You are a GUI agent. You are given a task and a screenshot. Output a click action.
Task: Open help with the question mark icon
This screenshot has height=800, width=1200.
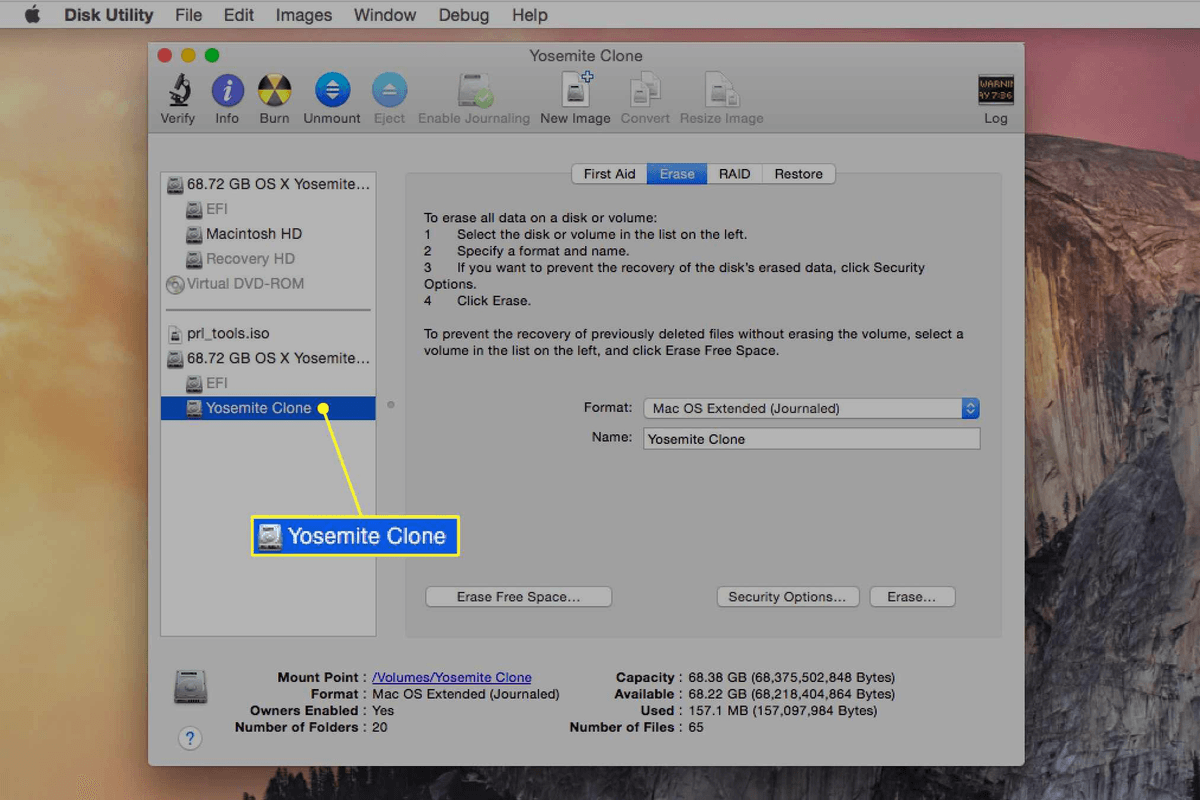point(190,738)
